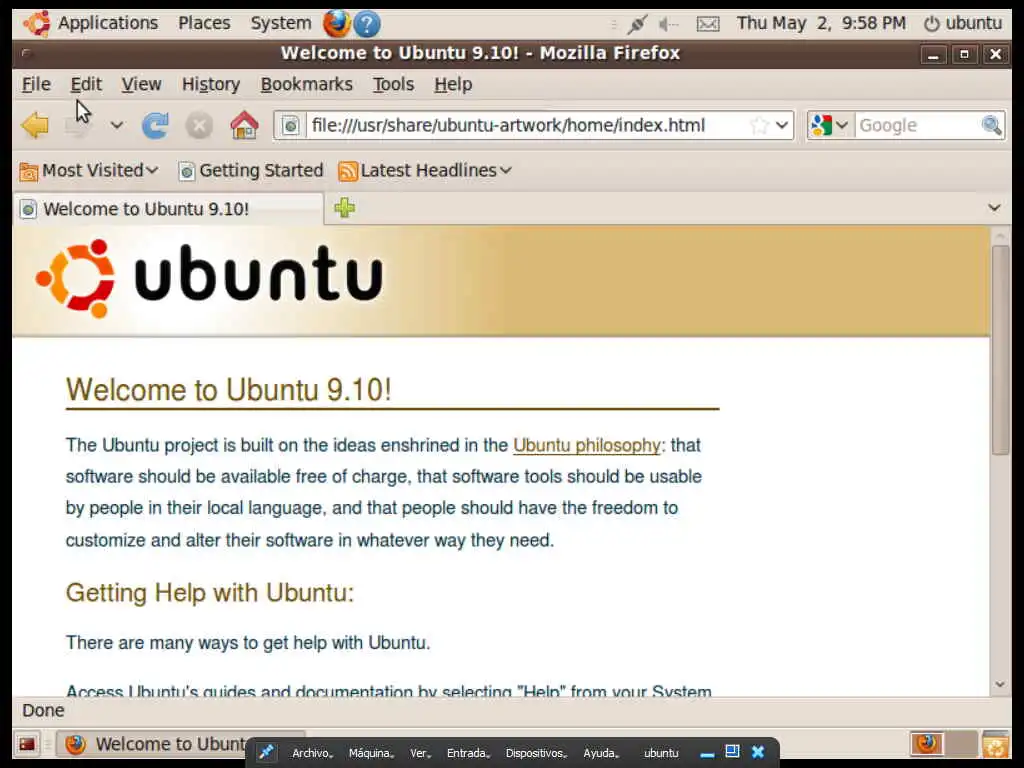Click the vertical scrollbar thumb
The width and height of the screenshot is (1024, 768).
pos(1000,349)
